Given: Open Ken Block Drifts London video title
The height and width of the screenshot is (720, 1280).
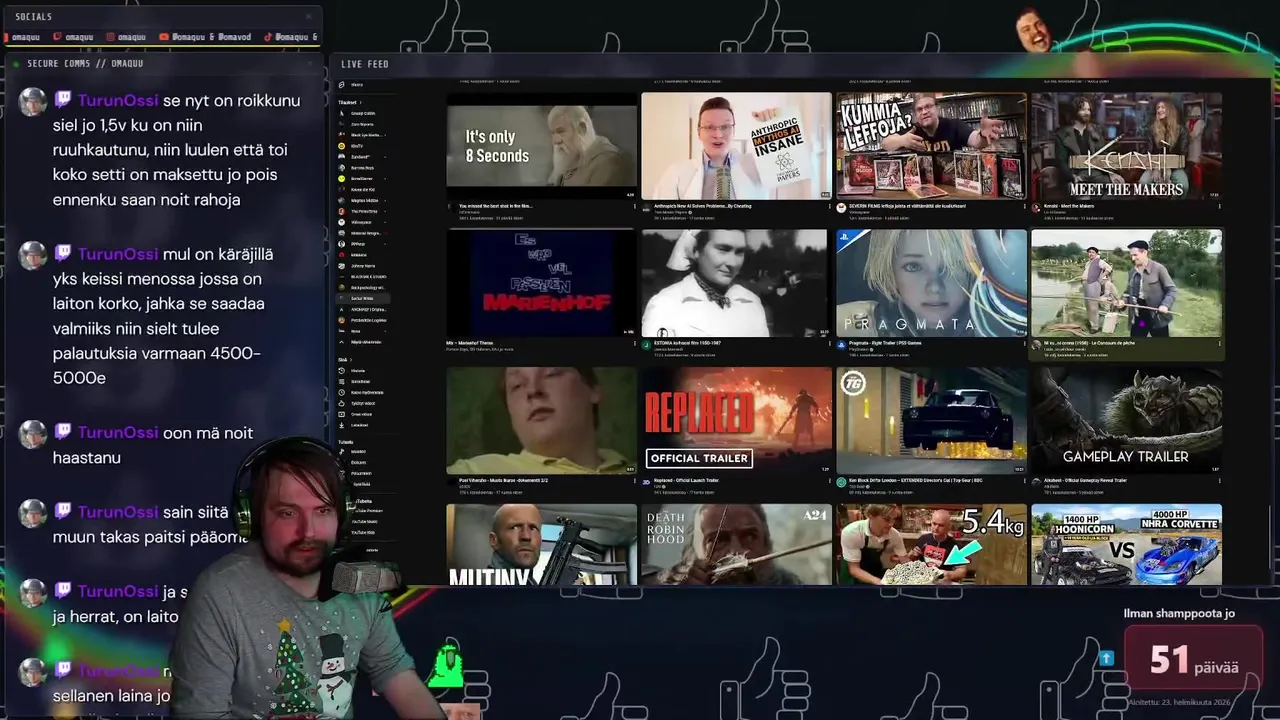Looking at the screenshot, I should [918, 480].
